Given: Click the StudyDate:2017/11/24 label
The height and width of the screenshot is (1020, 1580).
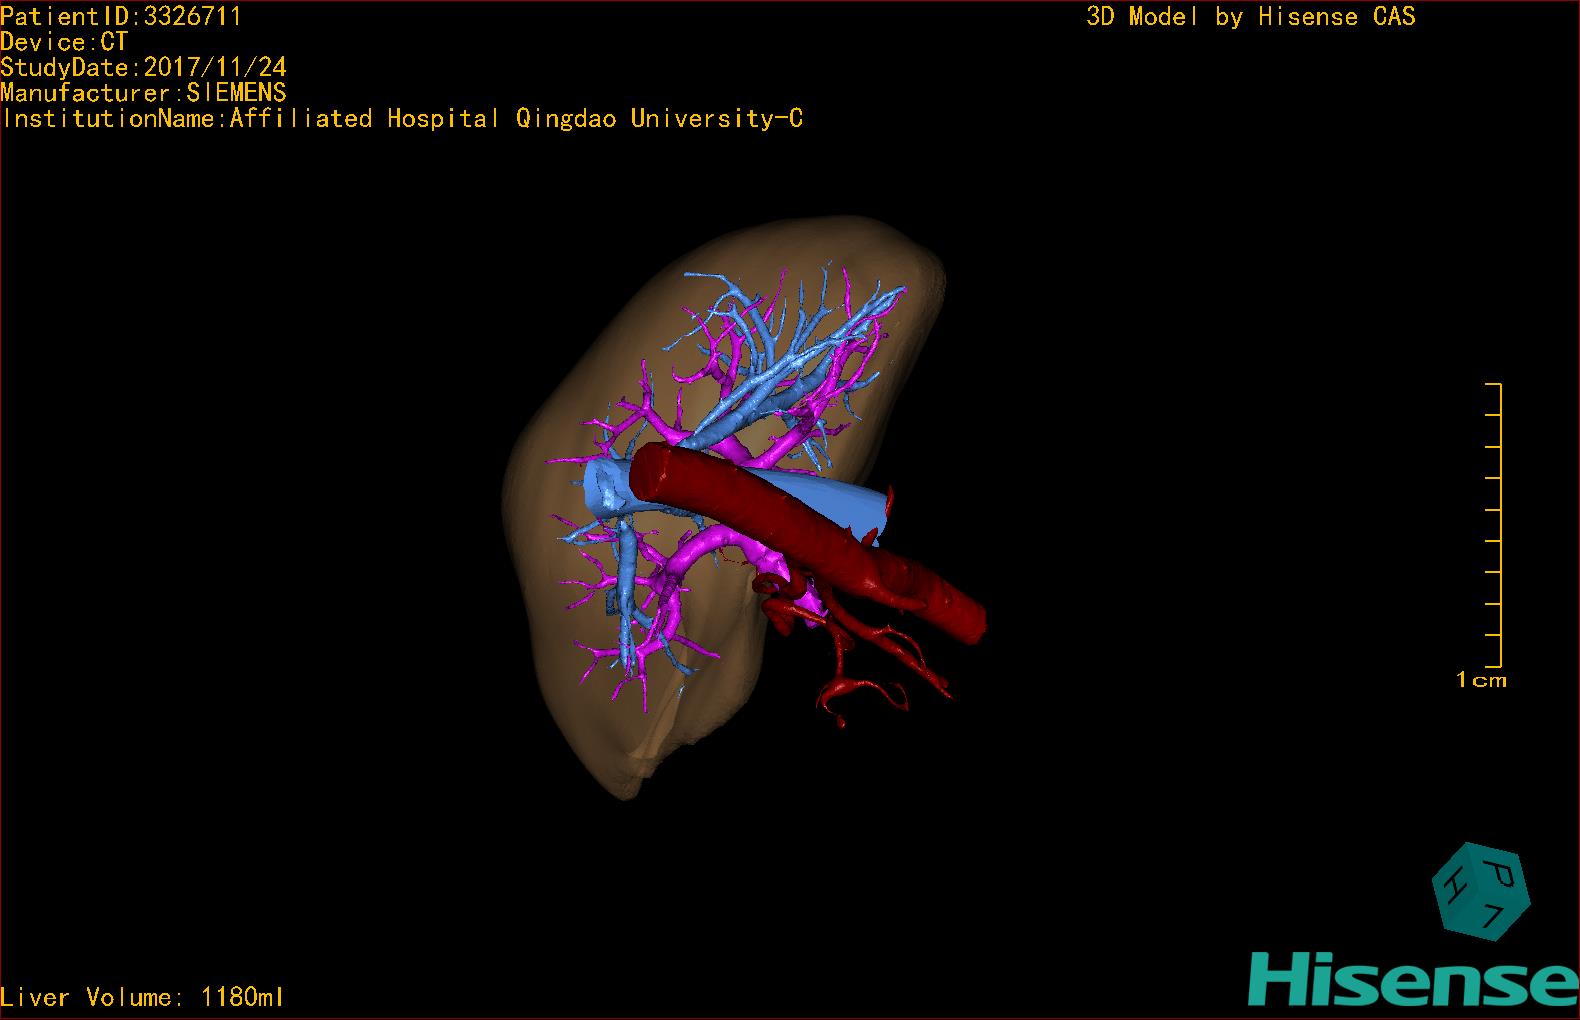Looking at the screenshot, I should pyautogui.click(x=144, y=67).
